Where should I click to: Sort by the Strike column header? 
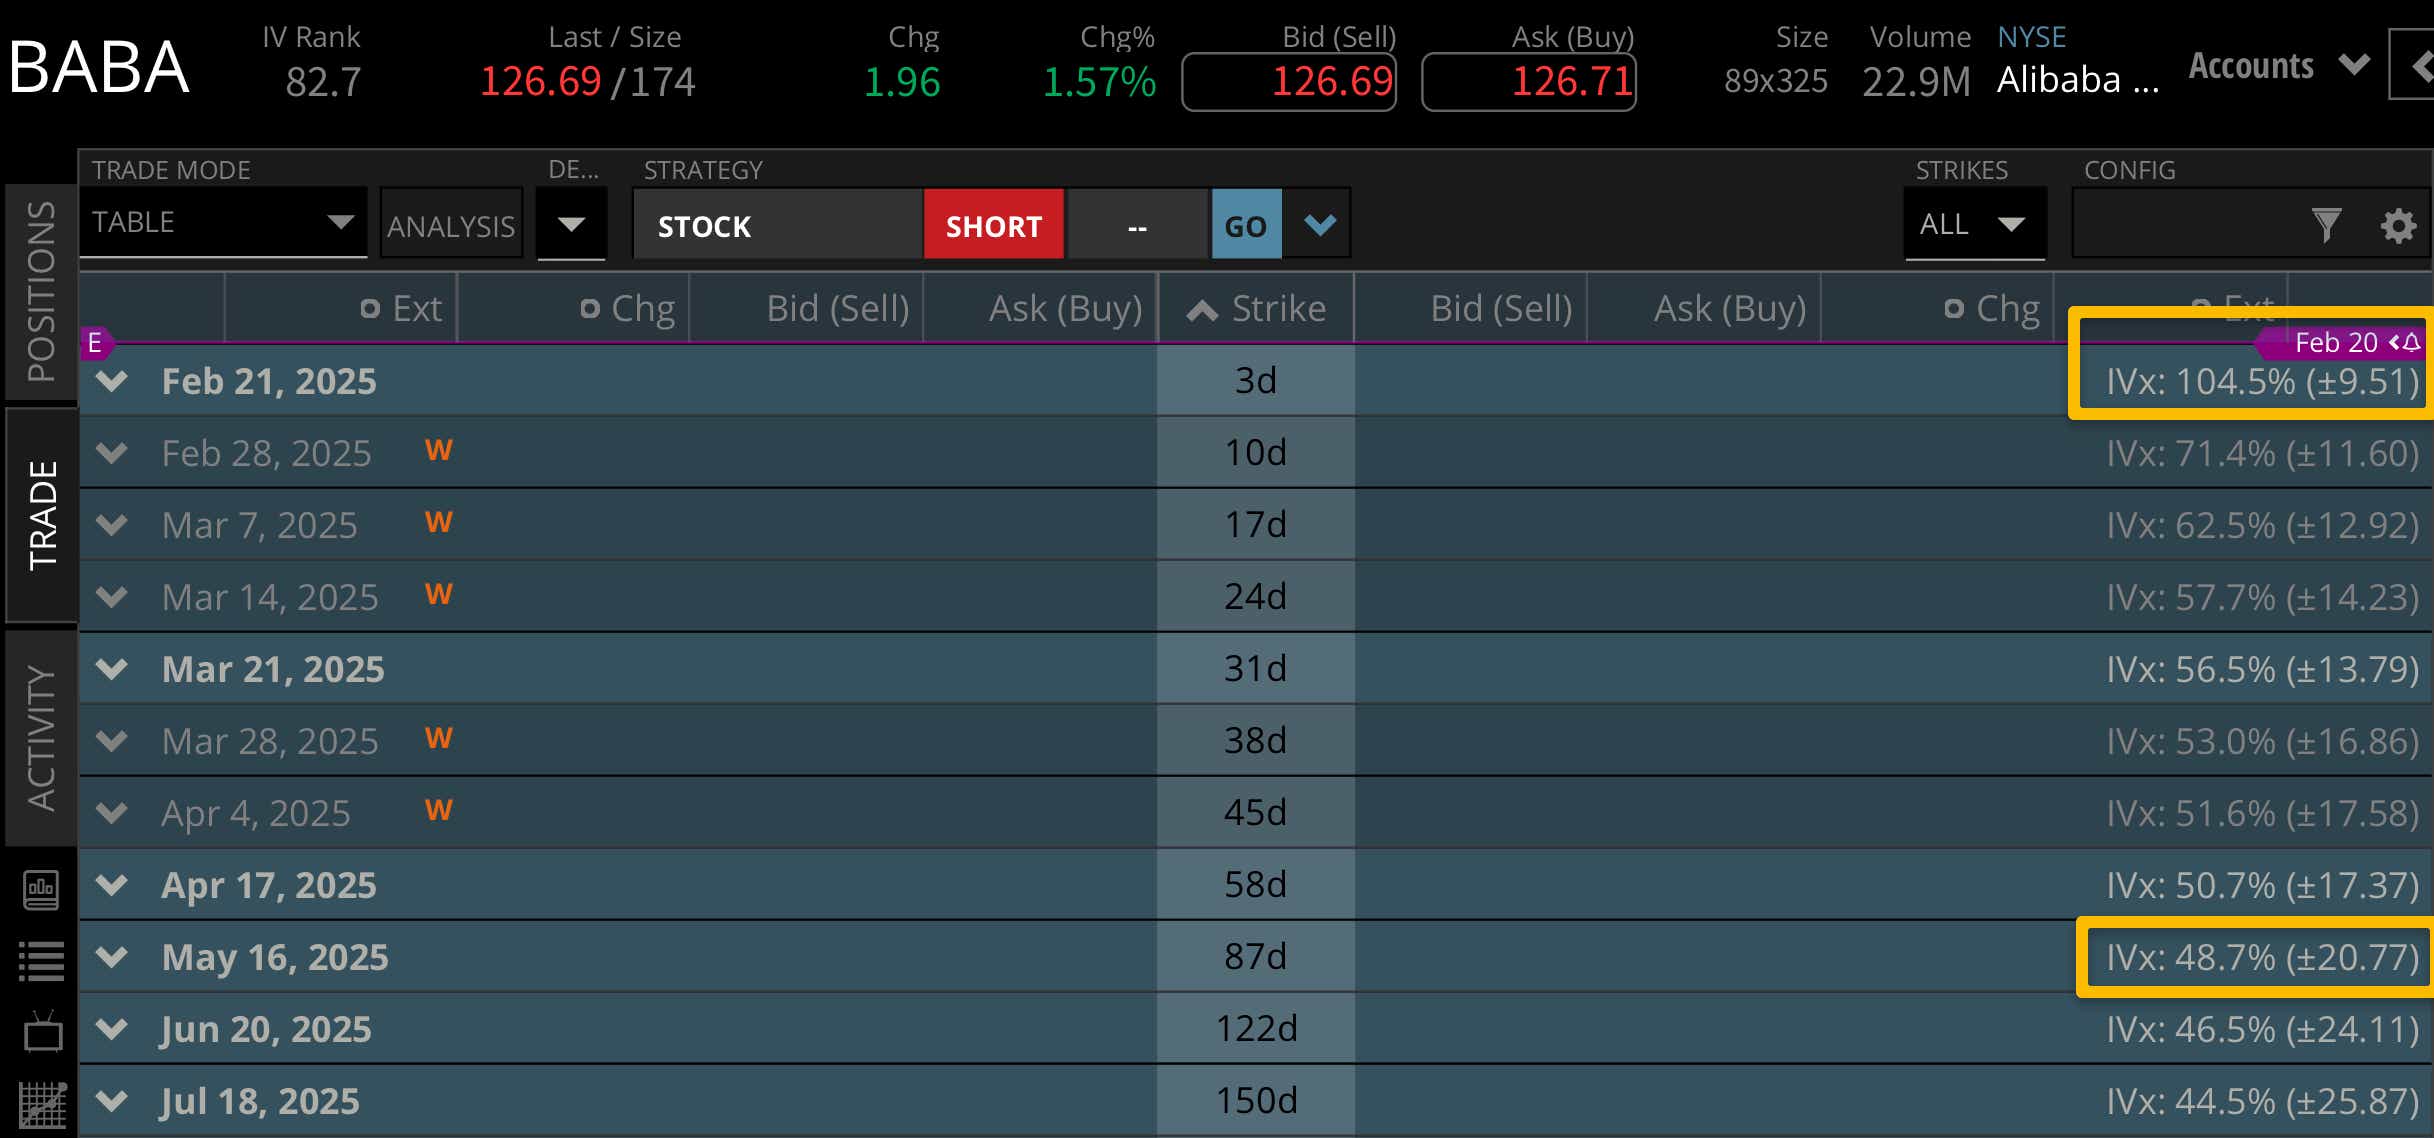pyautogui.click(x=1256, y=309)
